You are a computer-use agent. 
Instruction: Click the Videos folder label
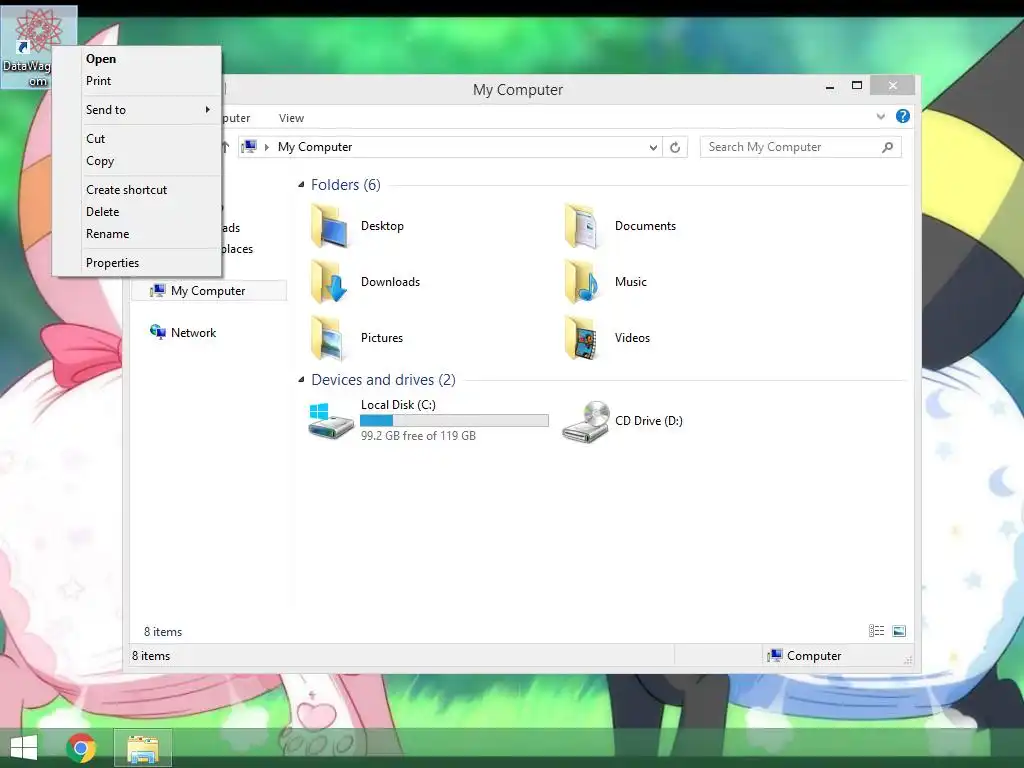(632, 338)
